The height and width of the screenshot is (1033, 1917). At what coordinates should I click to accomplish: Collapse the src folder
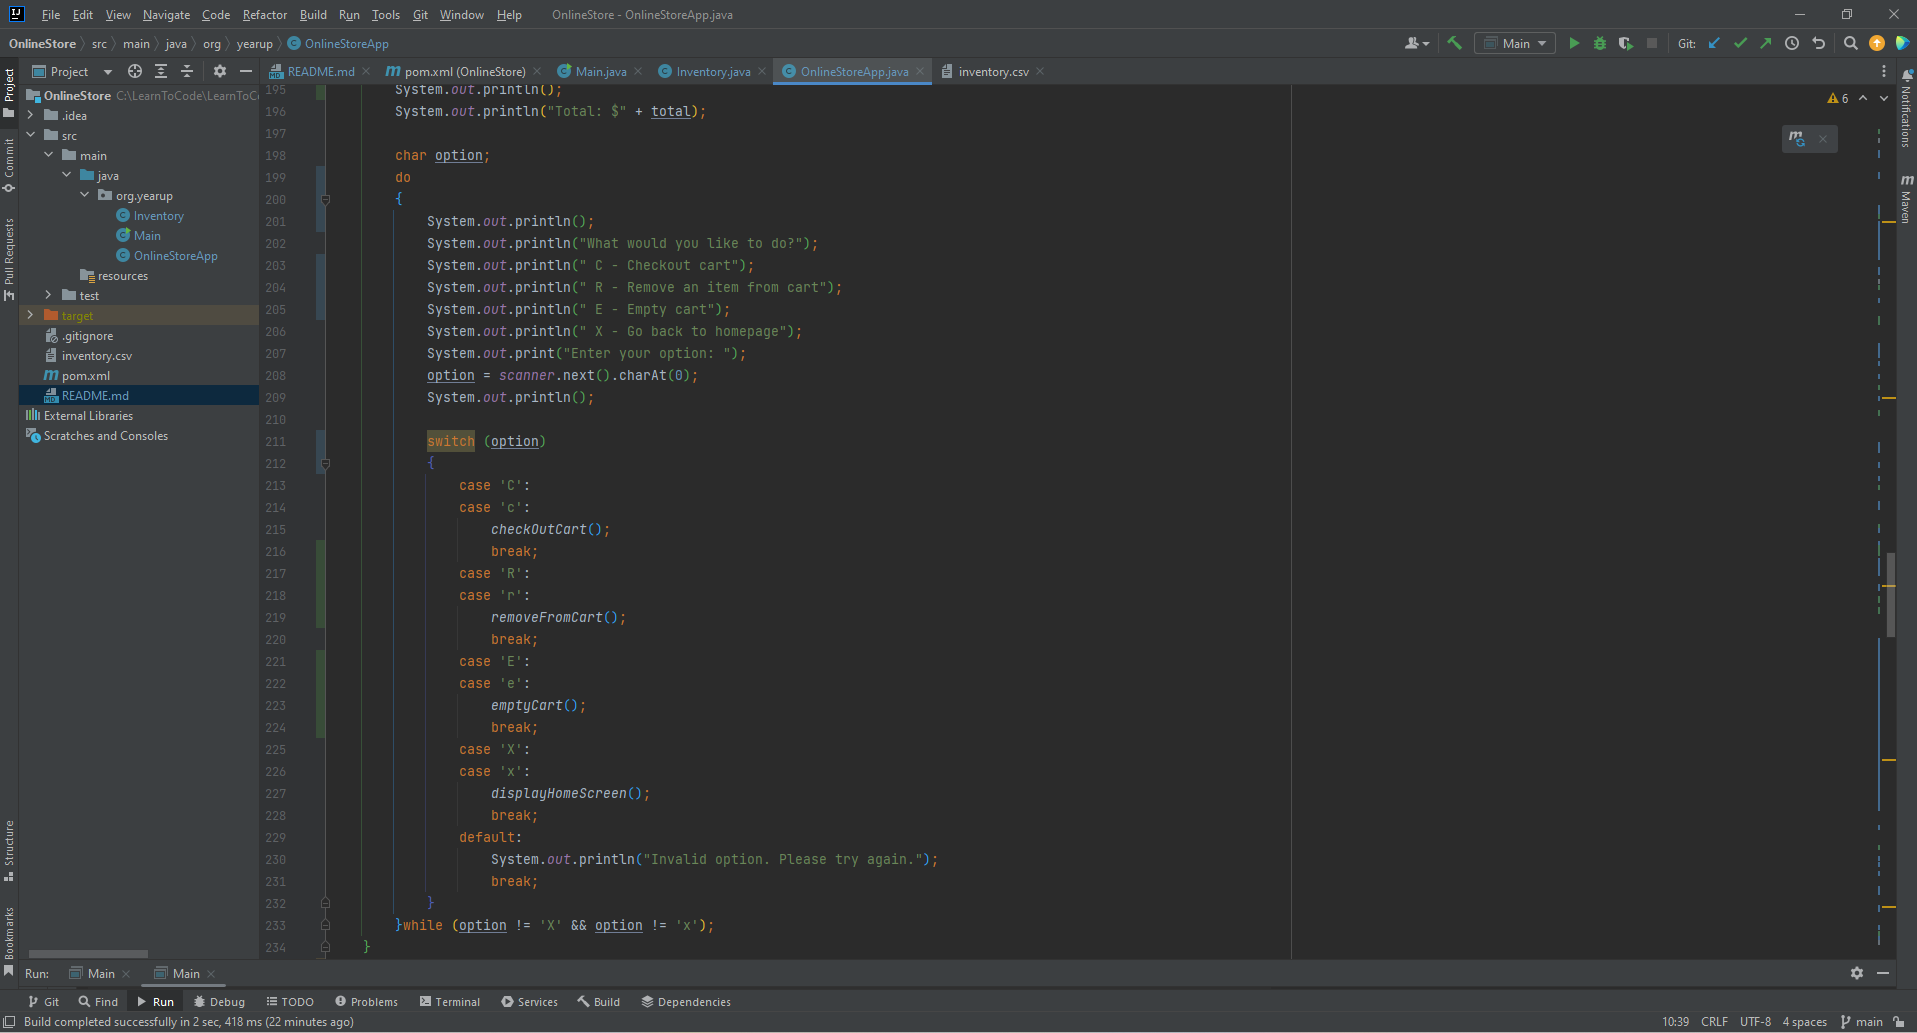pos(30,136)
